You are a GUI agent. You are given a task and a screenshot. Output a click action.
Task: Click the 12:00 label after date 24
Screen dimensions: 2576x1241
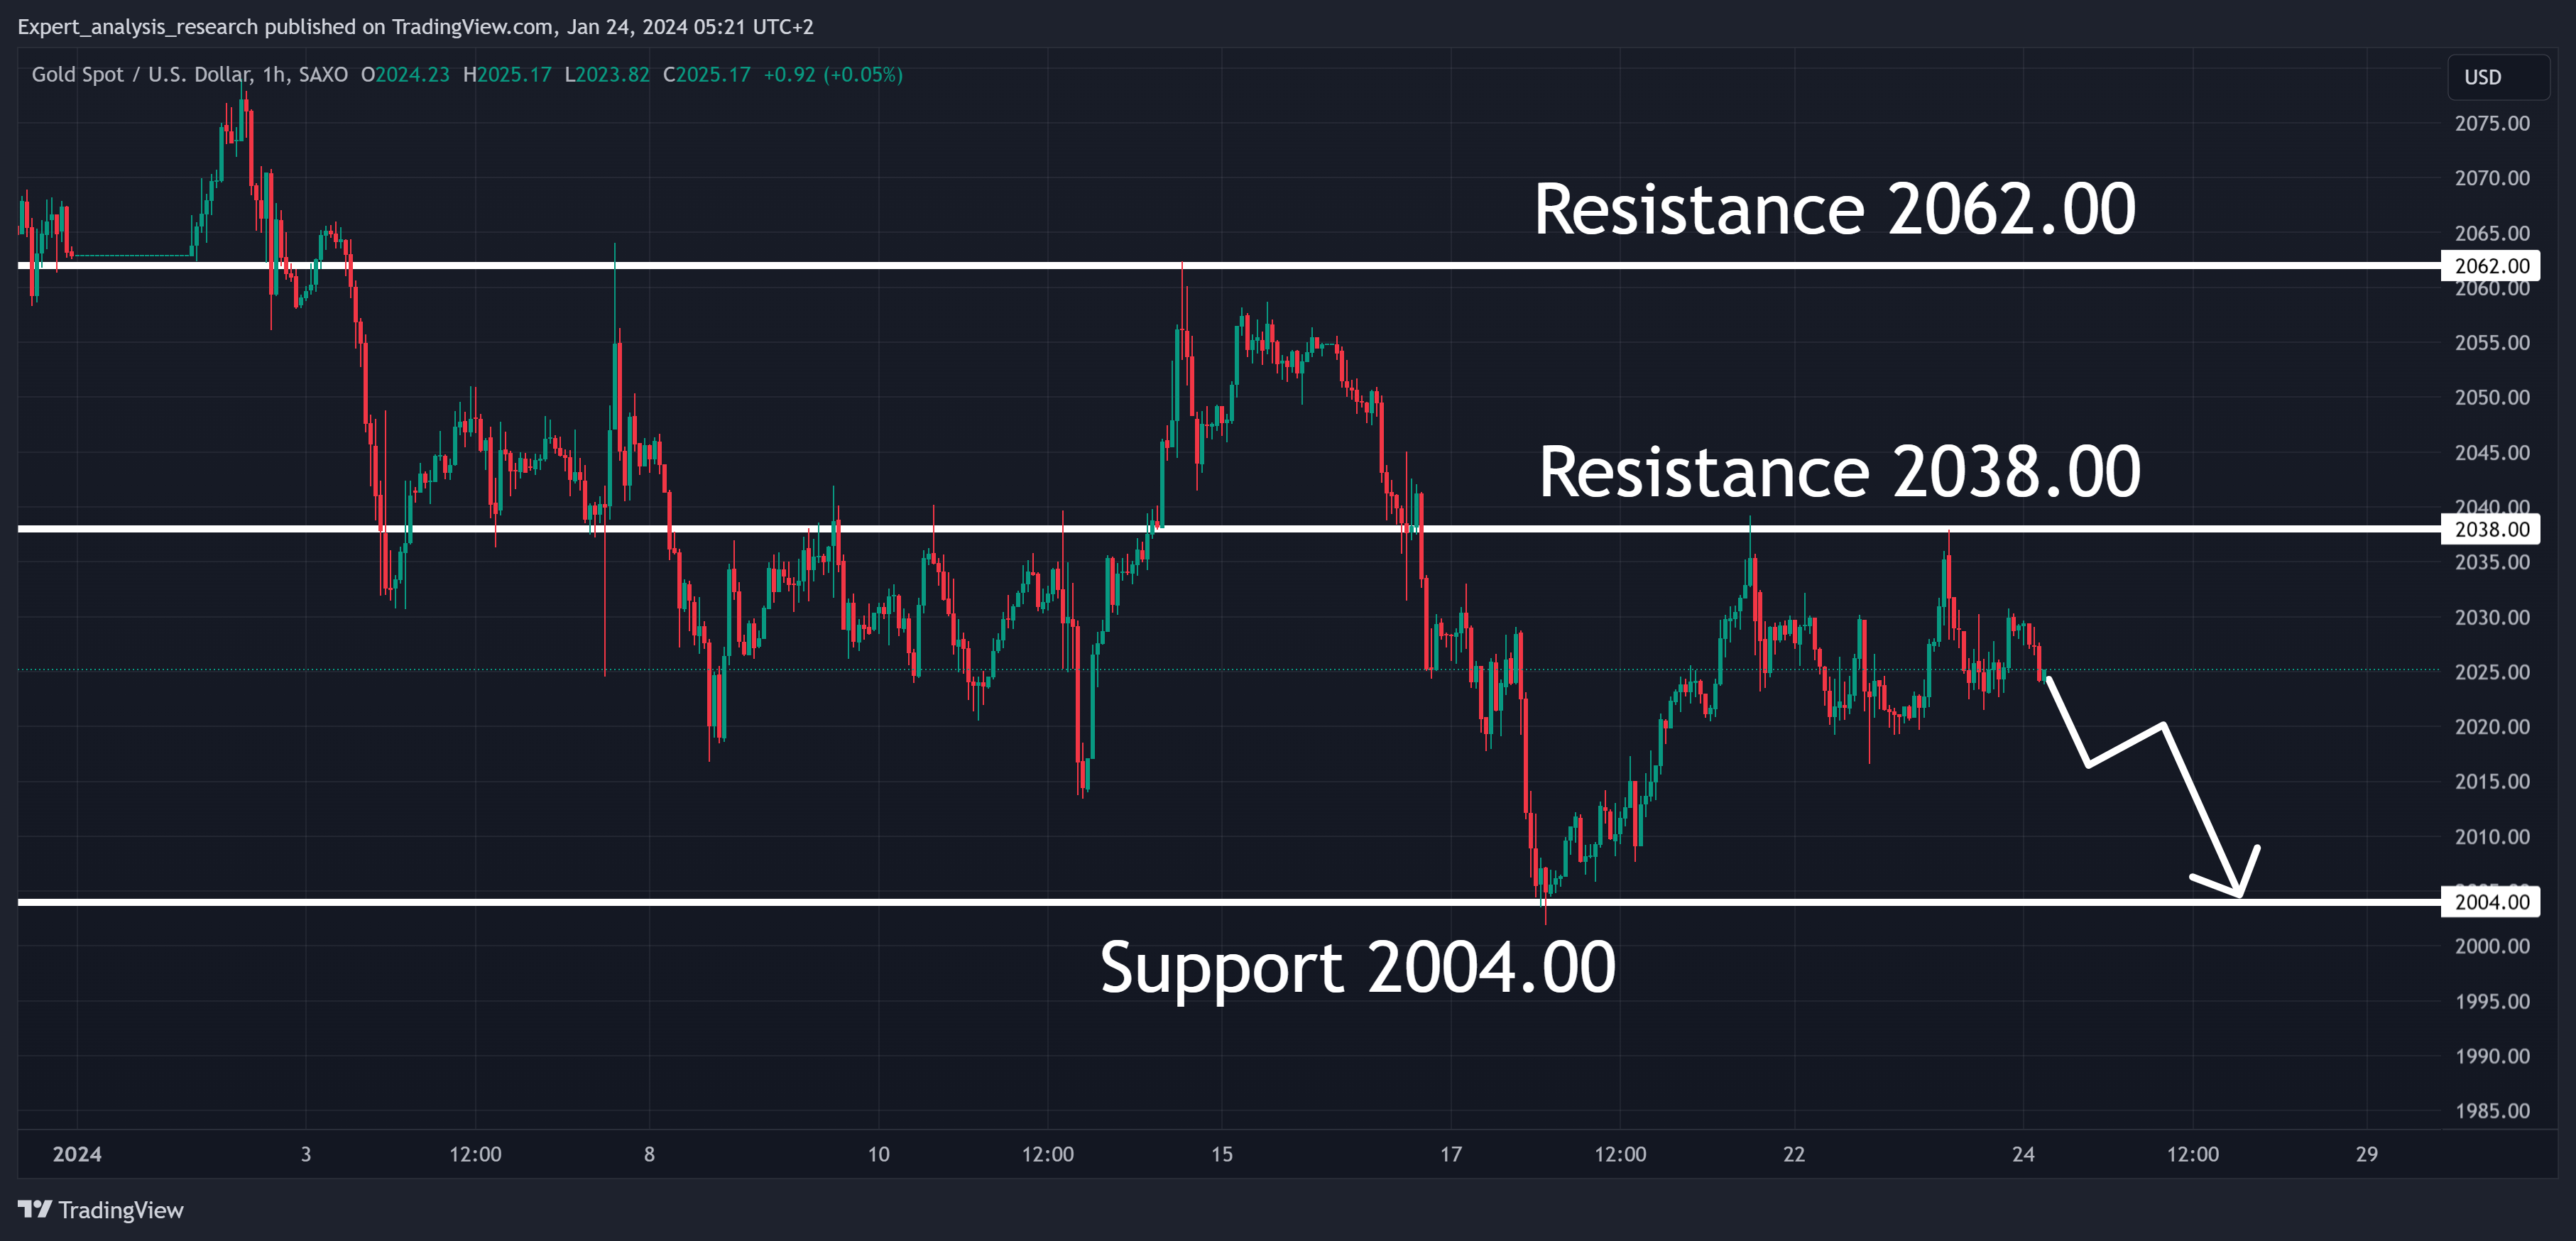(2192, 1154)
